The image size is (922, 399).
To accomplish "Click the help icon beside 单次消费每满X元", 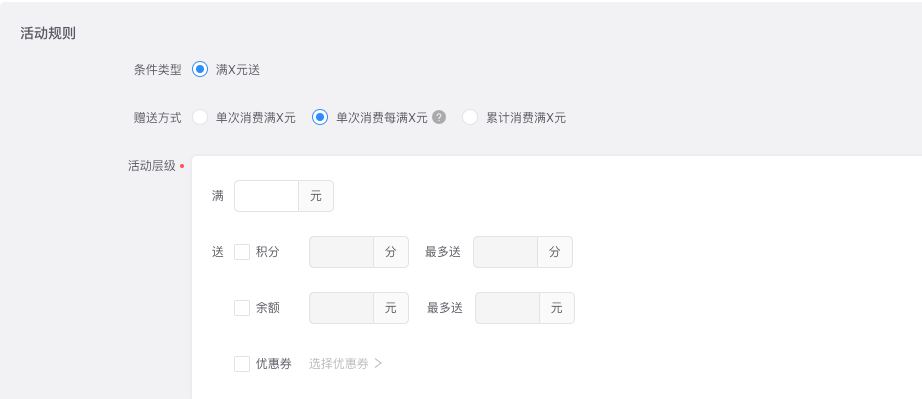I will coord(439,118).
